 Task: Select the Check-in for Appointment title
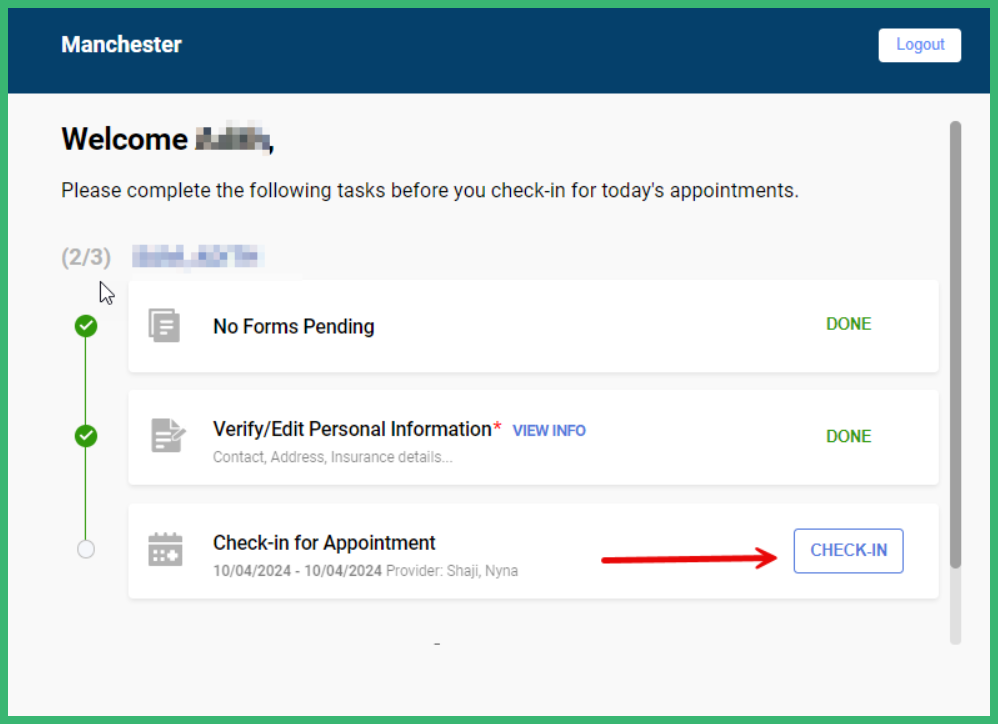point(324,543)
